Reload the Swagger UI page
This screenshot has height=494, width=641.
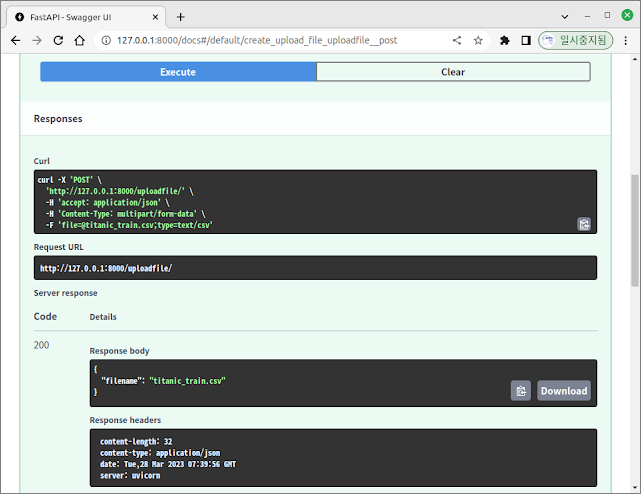[x=58, y=40]
